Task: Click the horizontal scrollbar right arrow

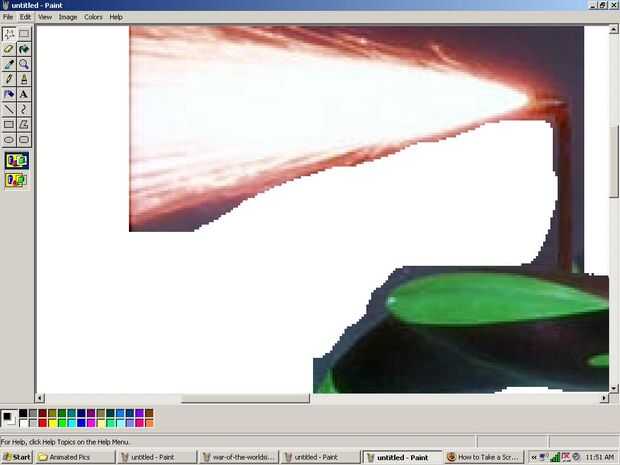Action: coord(604,398)
